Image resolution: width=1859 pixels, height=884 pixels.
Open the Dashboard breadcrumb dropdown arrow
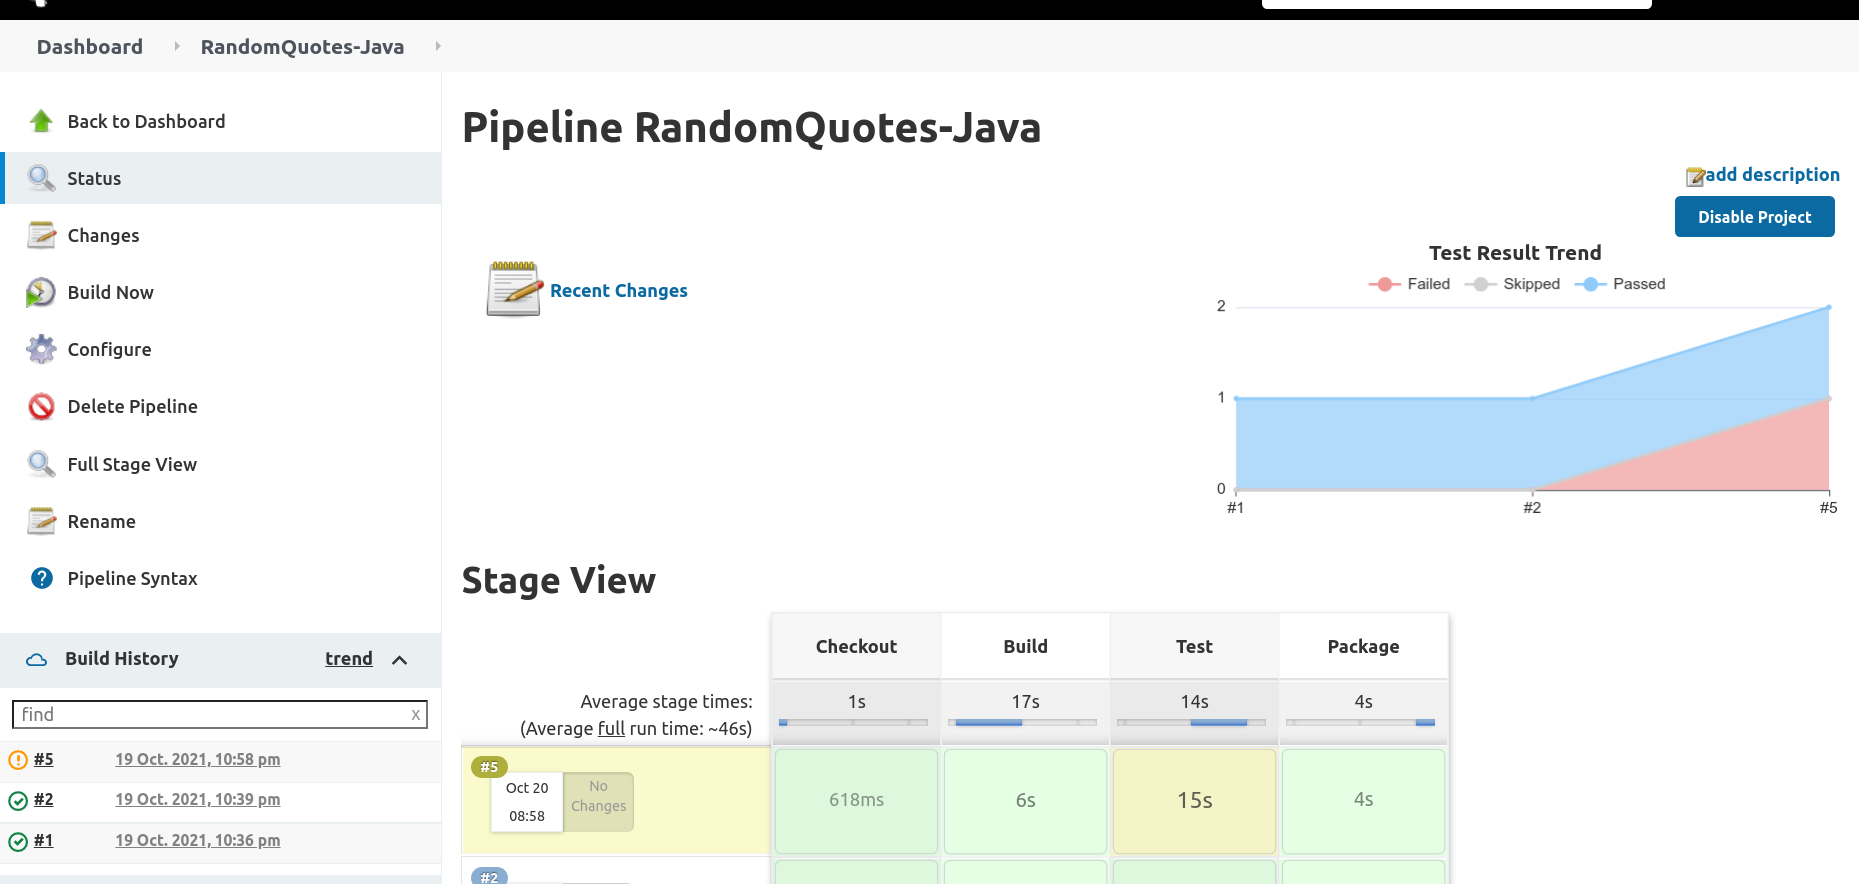[177, 46]
